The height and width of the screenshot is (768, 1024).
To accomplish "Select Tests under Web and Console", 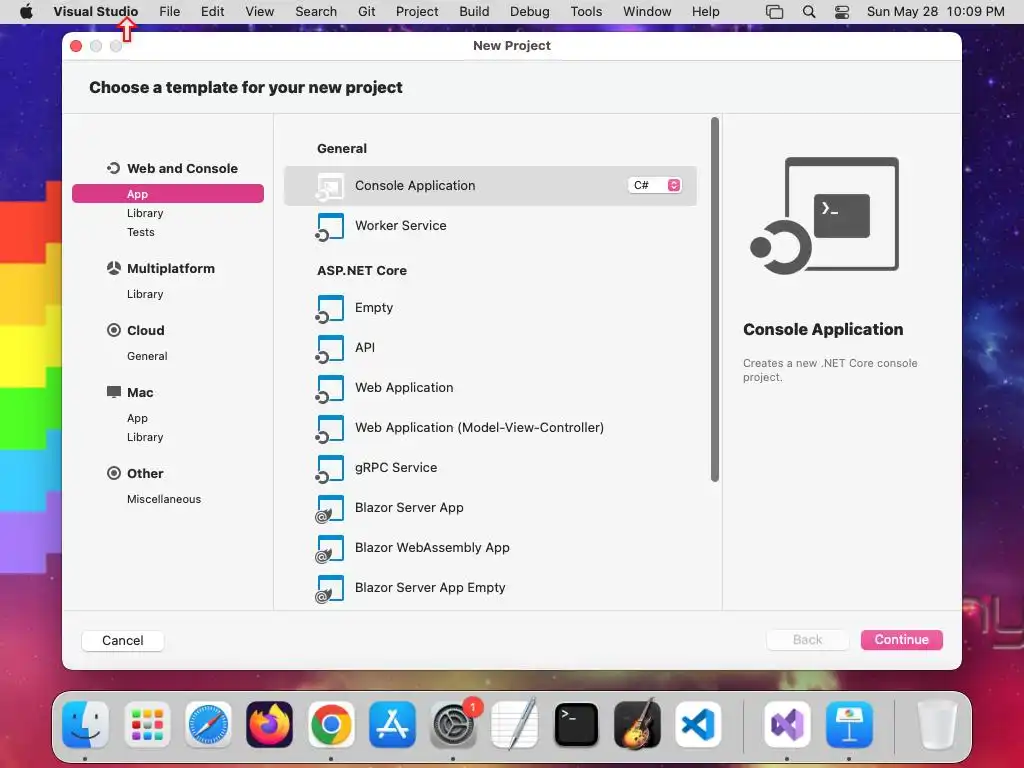I will 140,232.
